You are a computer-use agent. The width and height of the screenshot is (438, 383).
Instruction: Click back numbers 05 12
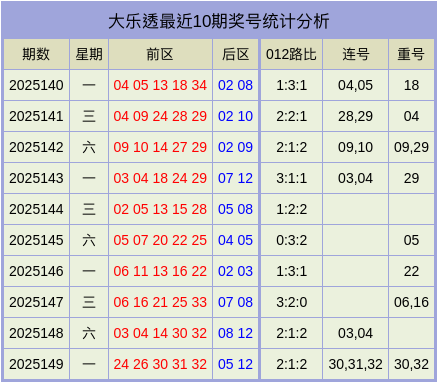point(235,364)
